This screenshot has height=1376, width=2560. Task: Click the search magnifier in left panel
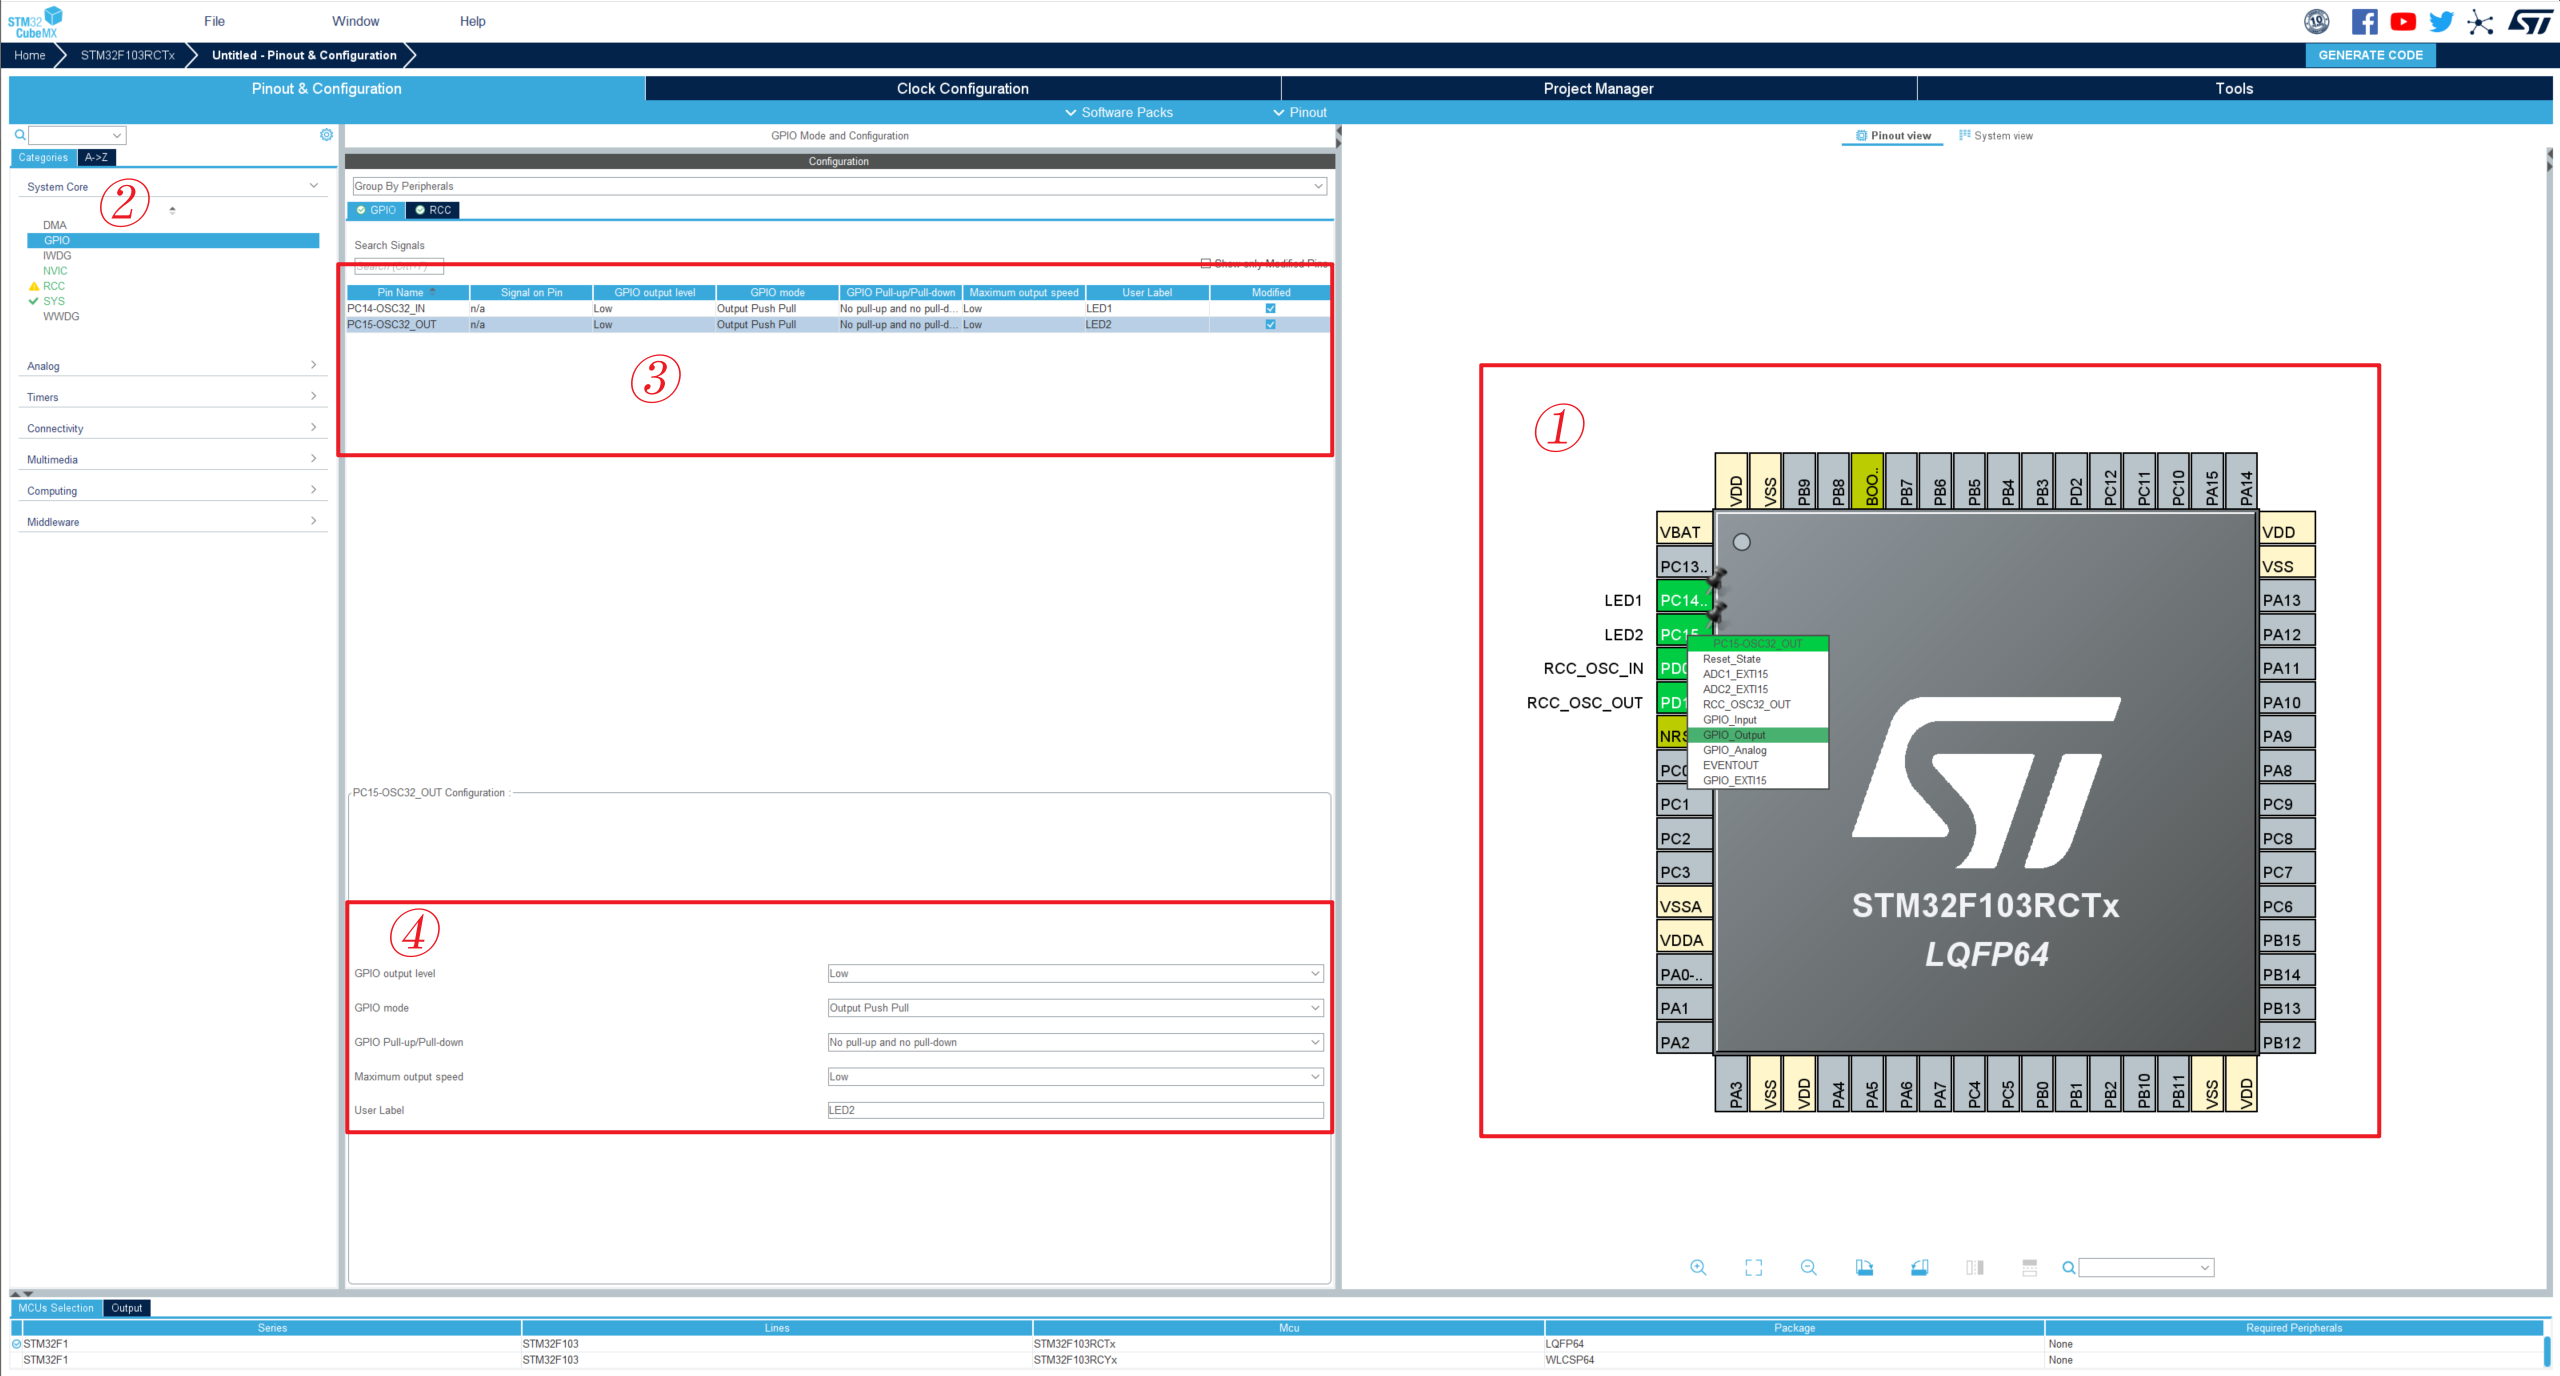(19, 135)
